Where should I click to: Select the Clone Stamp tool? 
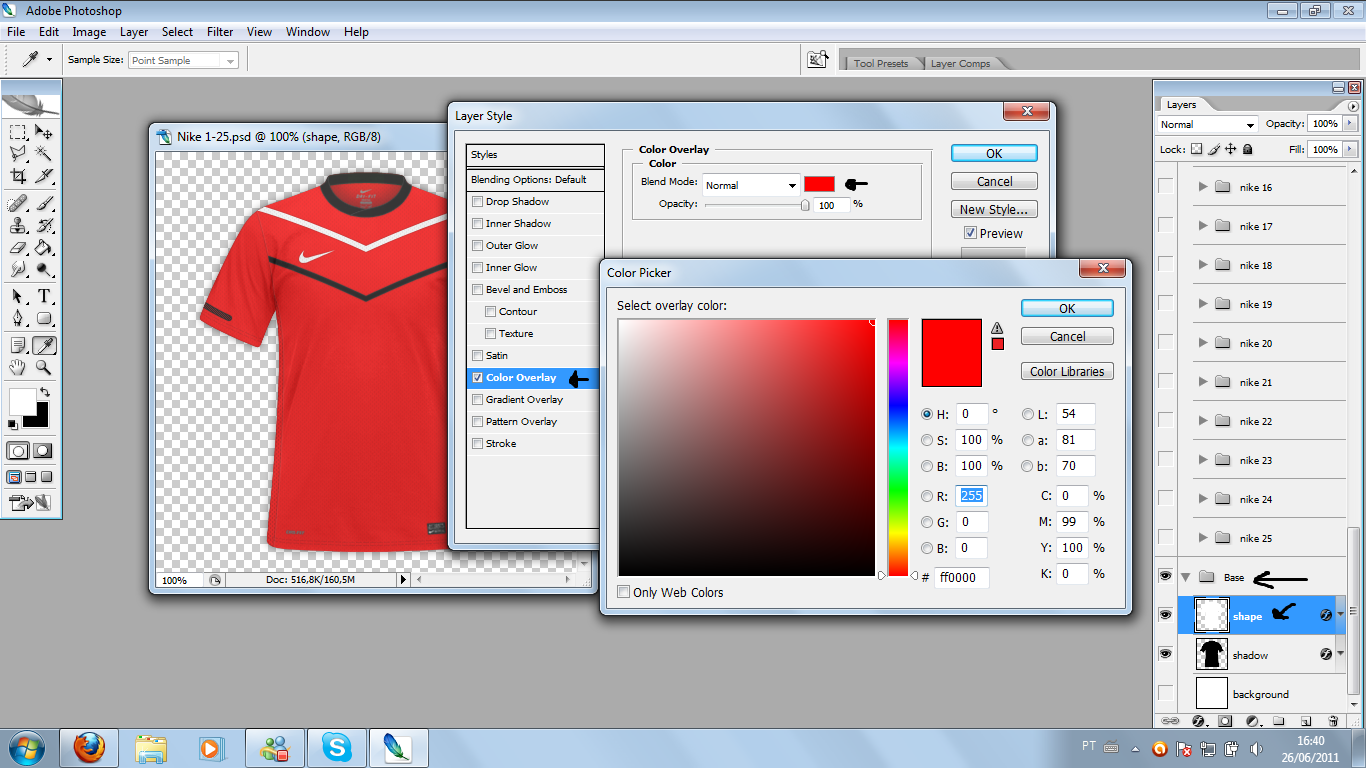point(18,225)
